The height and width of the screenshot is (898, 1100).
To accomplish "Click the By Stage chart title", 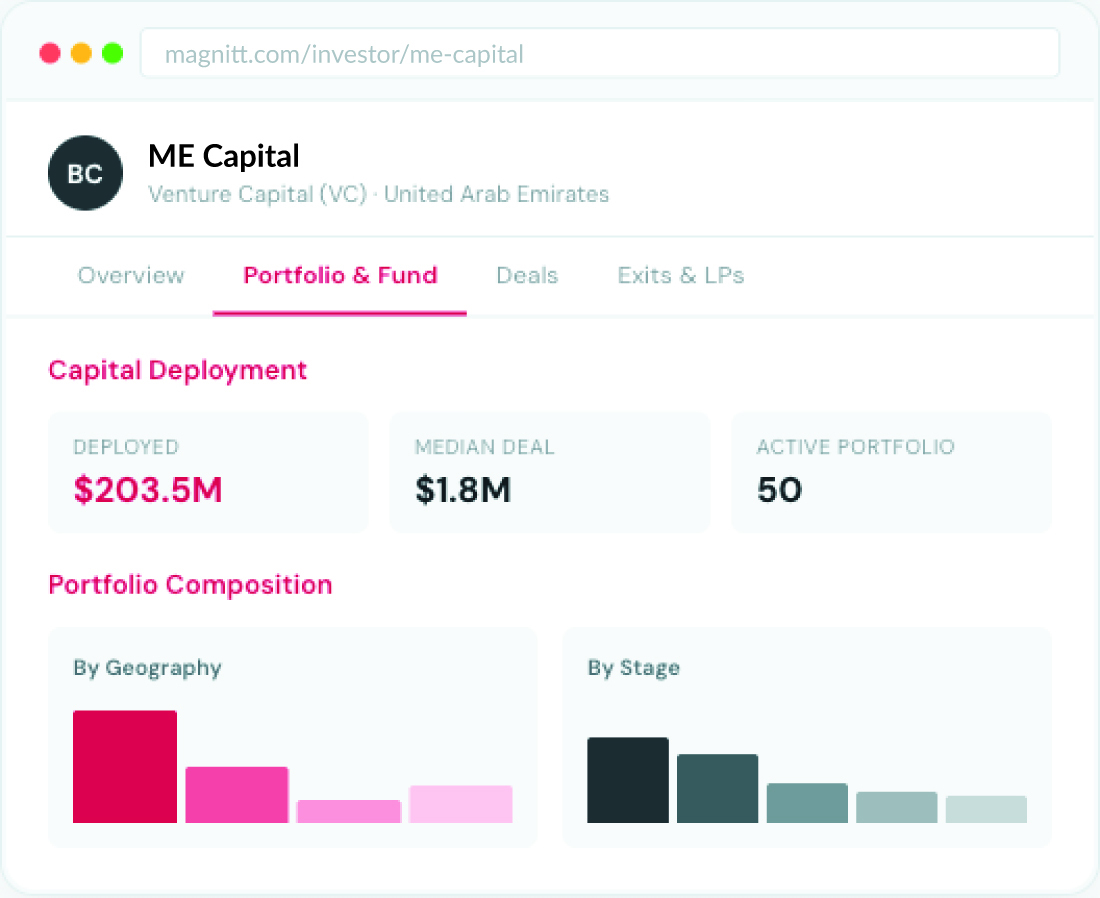I will point(634,668).
